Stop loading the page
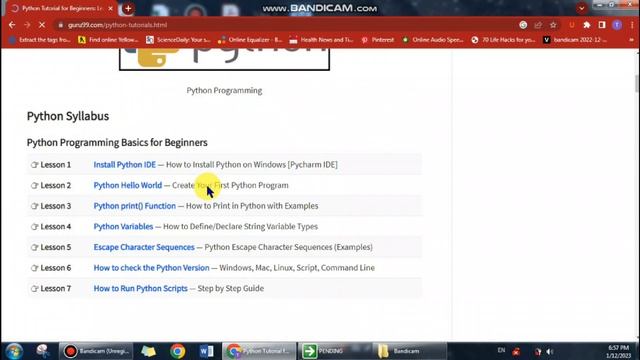Image resolution: width=640 pixels, height=360 pixels. [x=42, y=25]
